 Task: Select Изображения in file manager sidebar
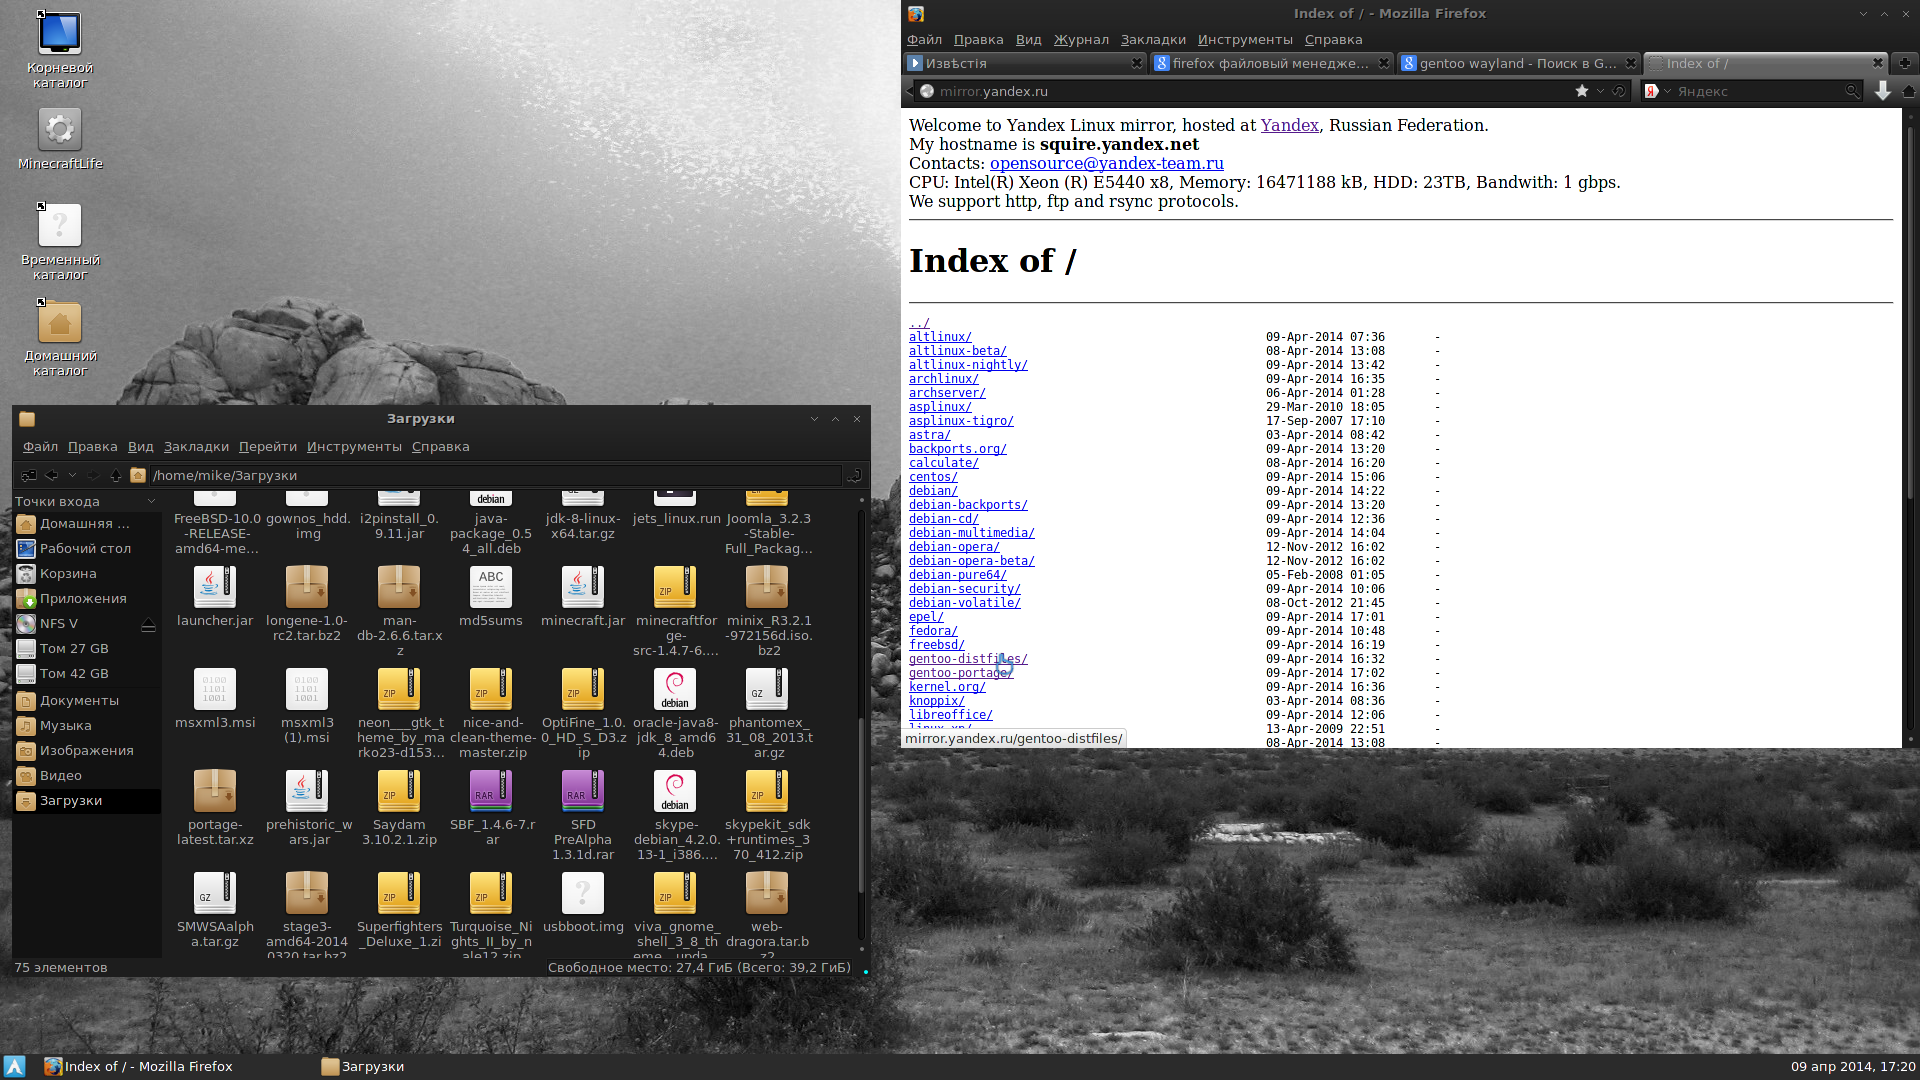pyautogui.click(x=86, y=750)
